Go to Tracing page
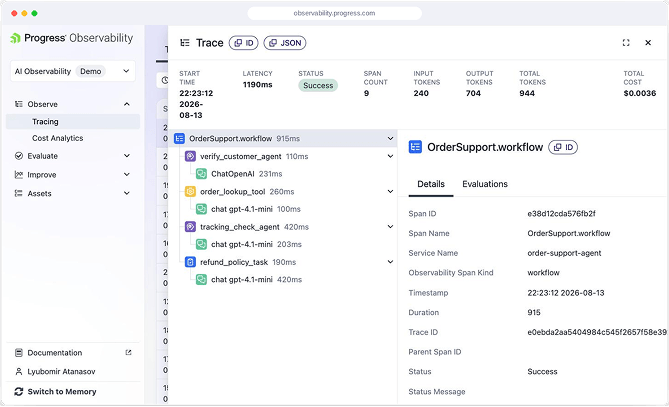The image size is (669, 407). tap(73, 122)
